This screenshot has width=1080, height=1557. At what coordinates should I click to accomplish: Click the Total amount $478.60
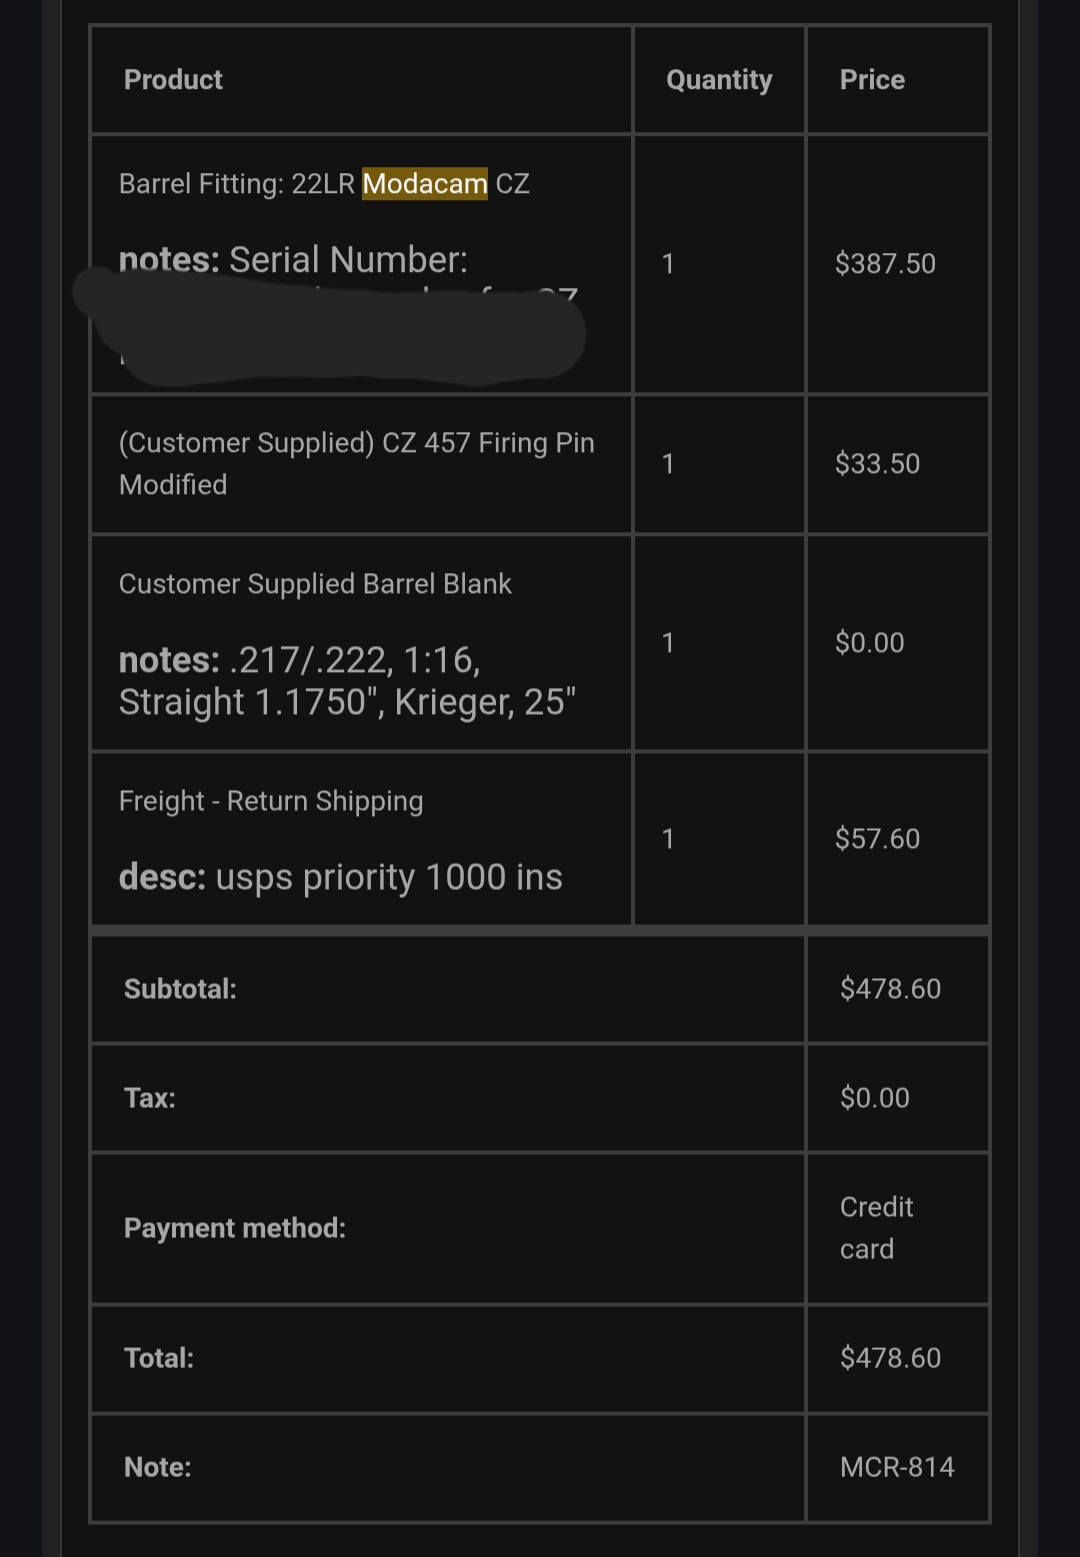(890, 1358)
